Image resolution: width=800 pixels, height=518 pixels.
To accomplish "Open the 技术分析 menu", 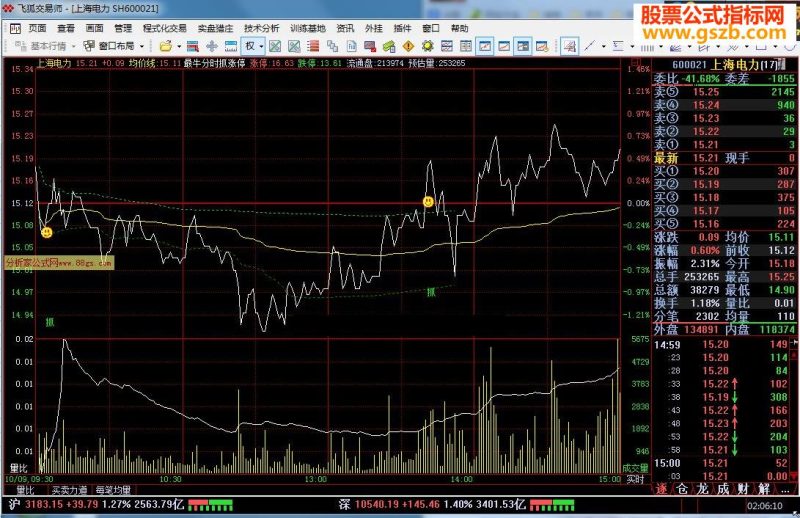I will point(261,29).
